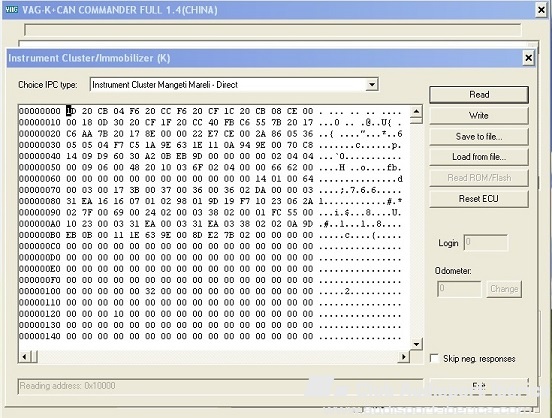This screenshot has width=552, height=418.
Task: Click the VAG application icon in title bar
Action: (x=12, y=10)
